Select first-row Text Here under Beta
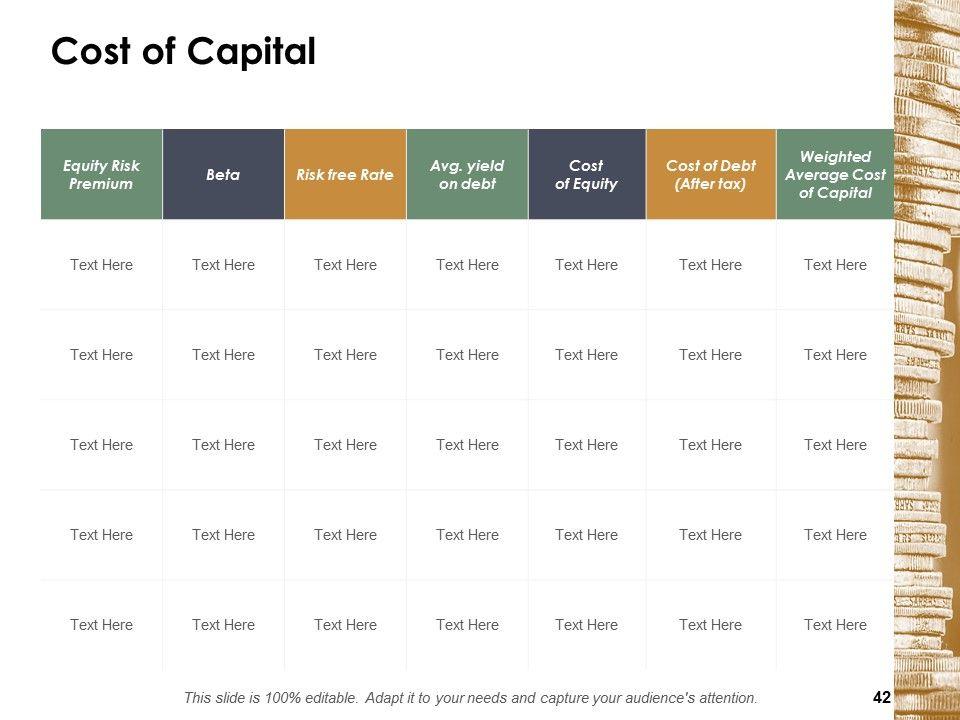This screenshot has height=720, width=960. (223, 265)
